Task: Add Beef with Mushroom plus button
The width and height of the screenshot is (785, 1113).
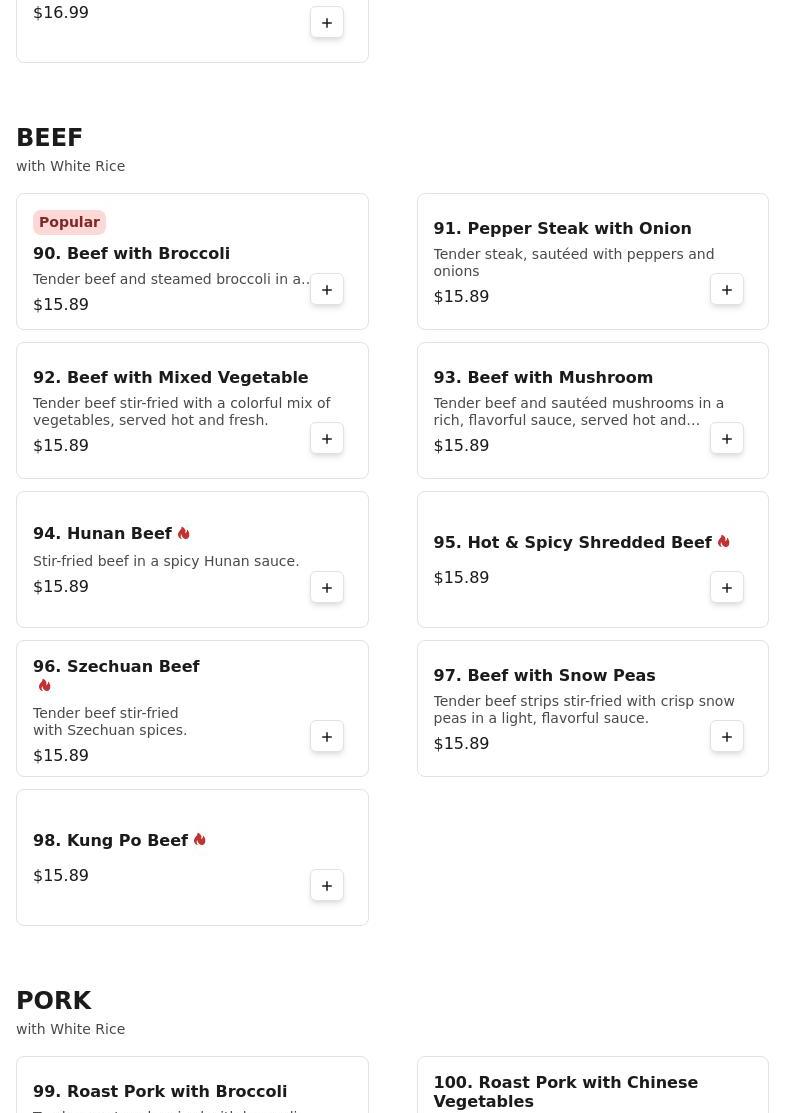Action: click(x=727, y=439)
